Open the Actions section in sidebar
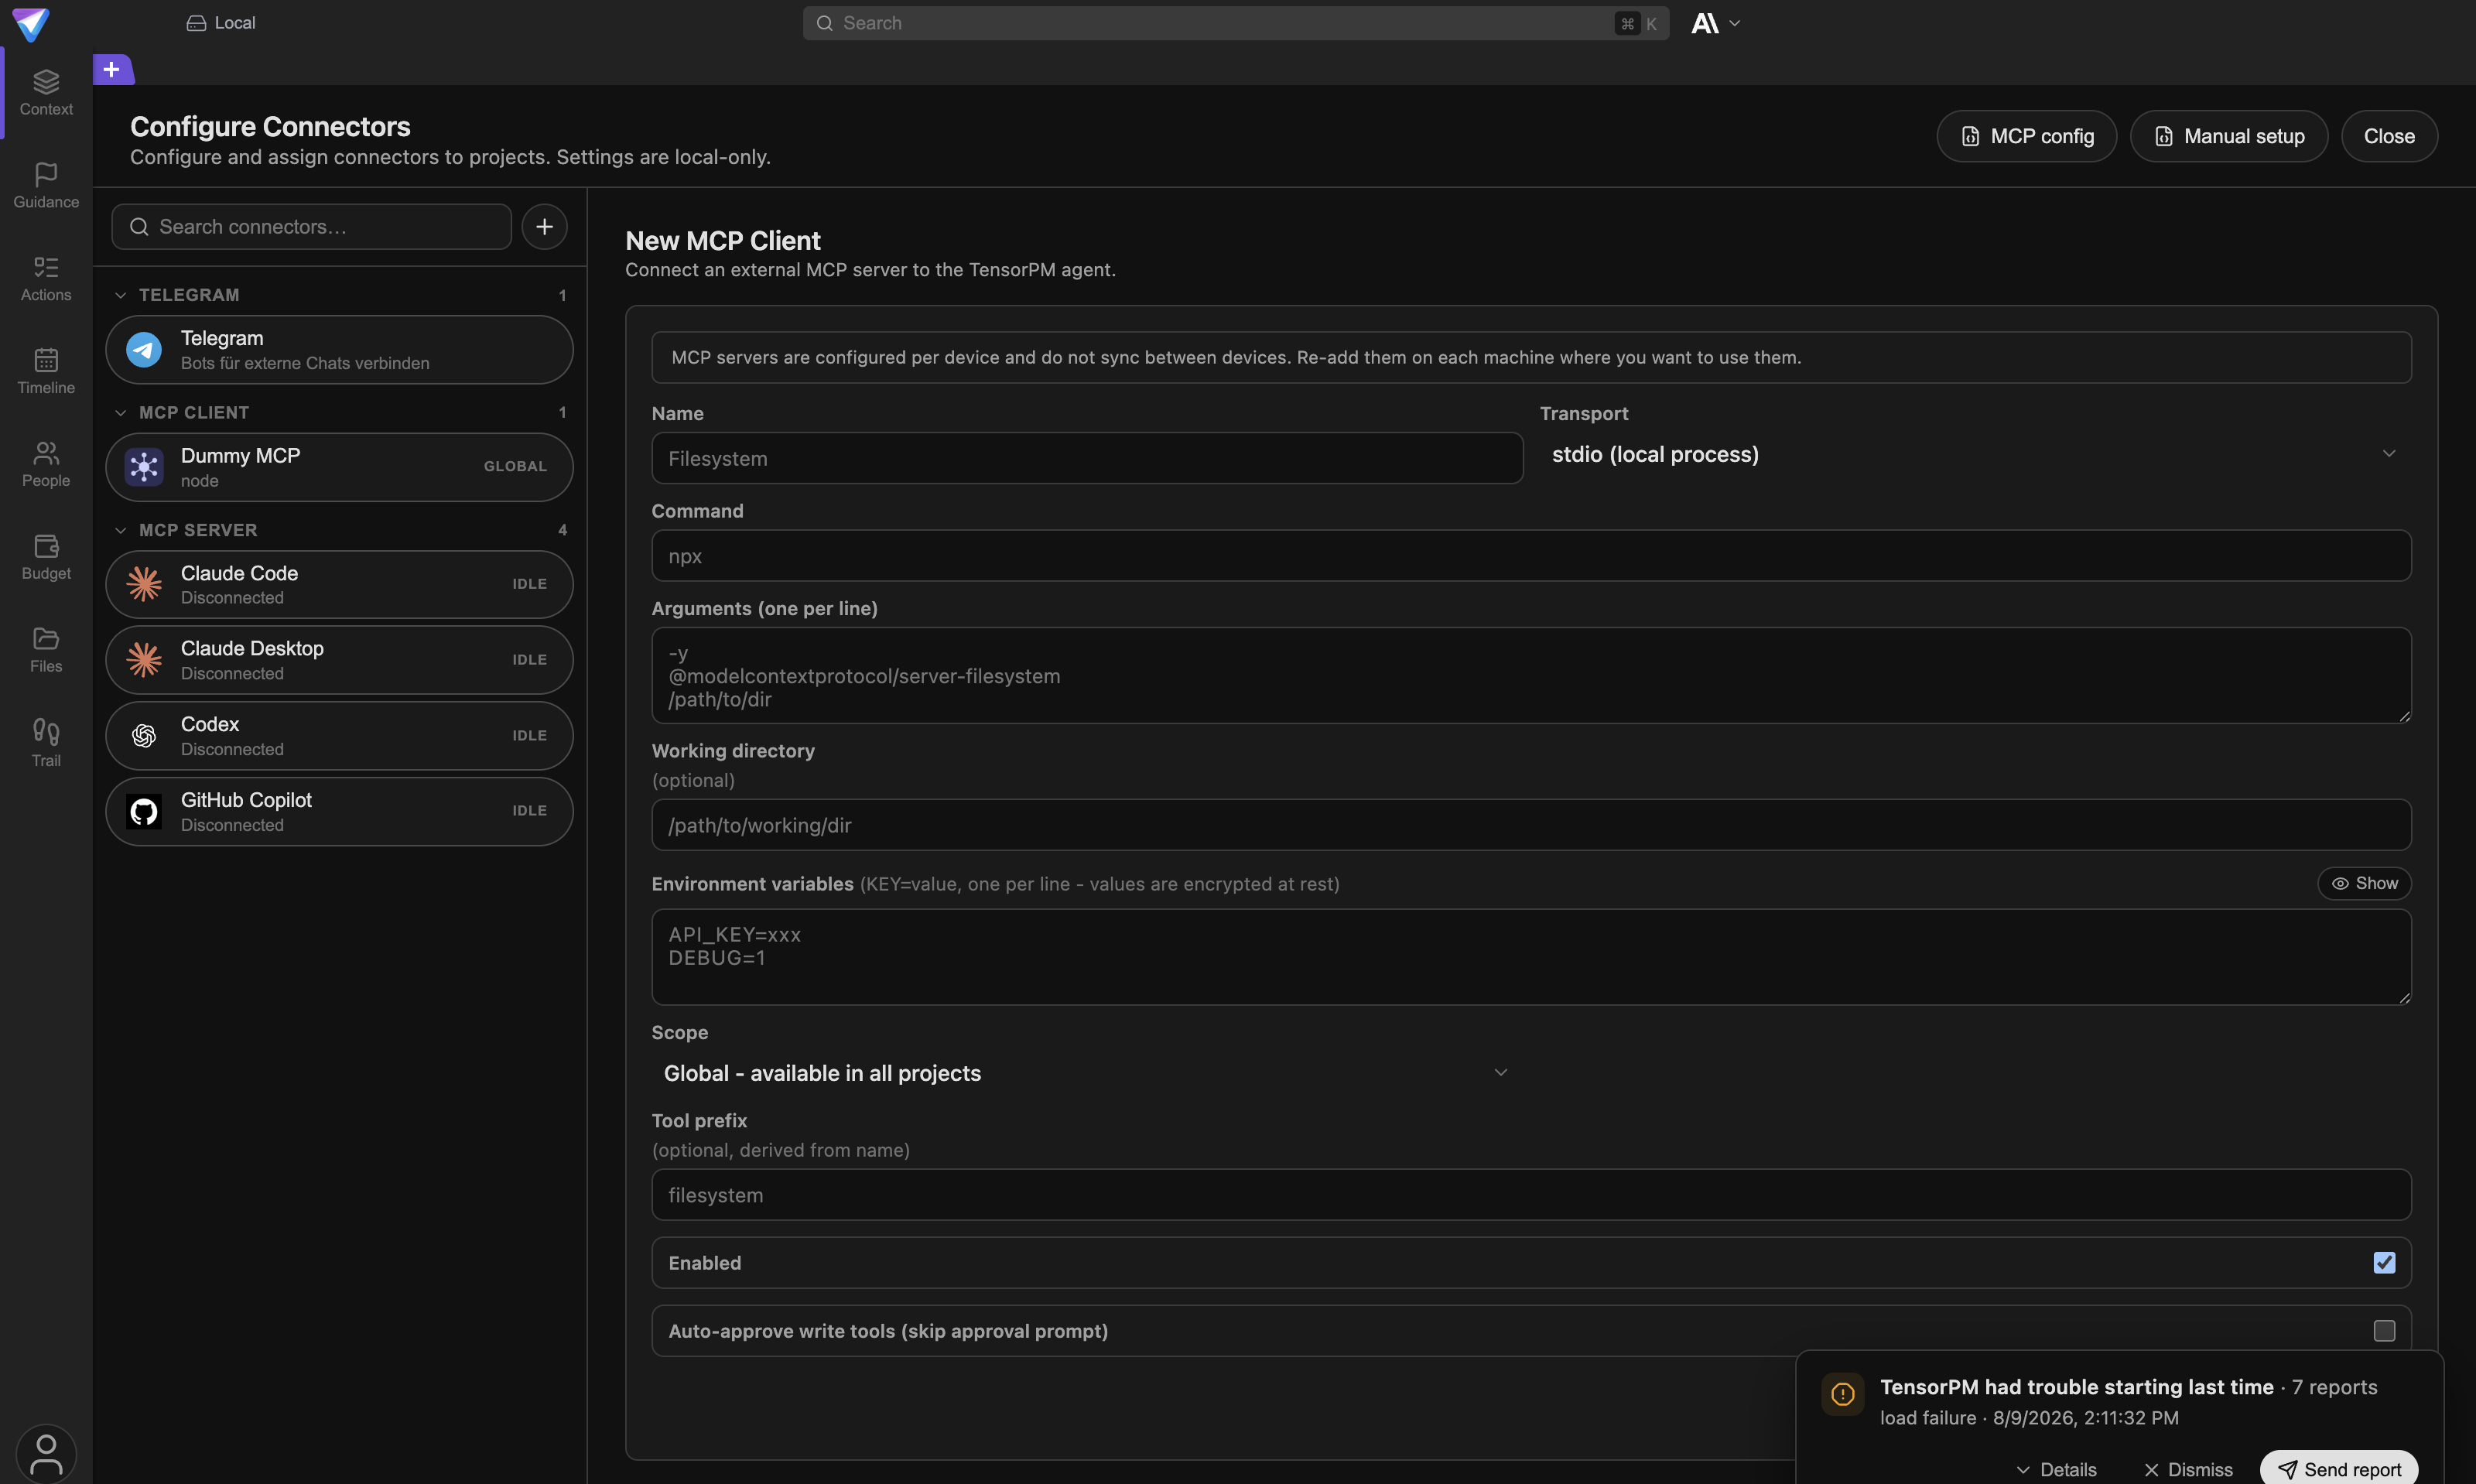This screenshot has width=2476, height=1484. (46, 278)
